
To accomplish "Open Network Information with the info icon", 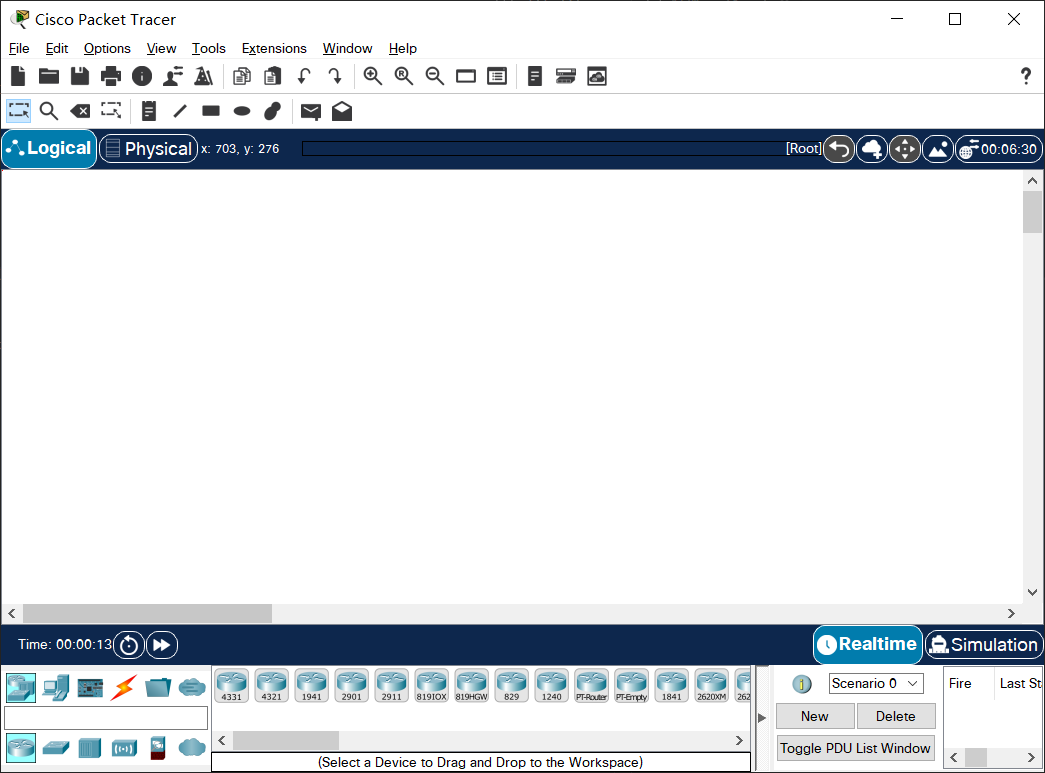I will click(x=142, y=76).
